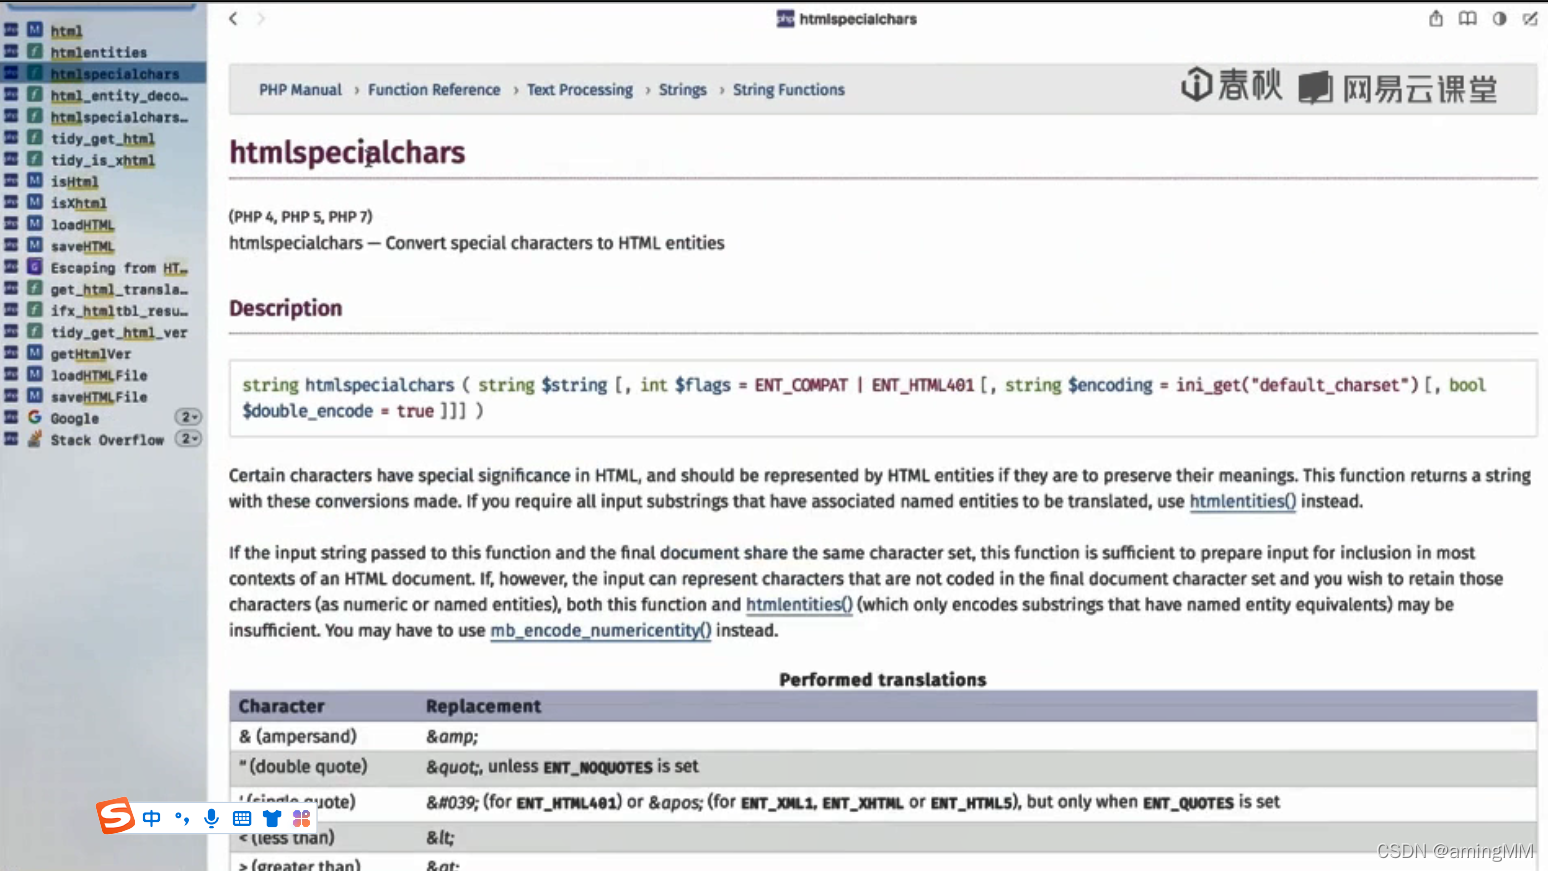Click the htmlspecialchars page heading

347,152
